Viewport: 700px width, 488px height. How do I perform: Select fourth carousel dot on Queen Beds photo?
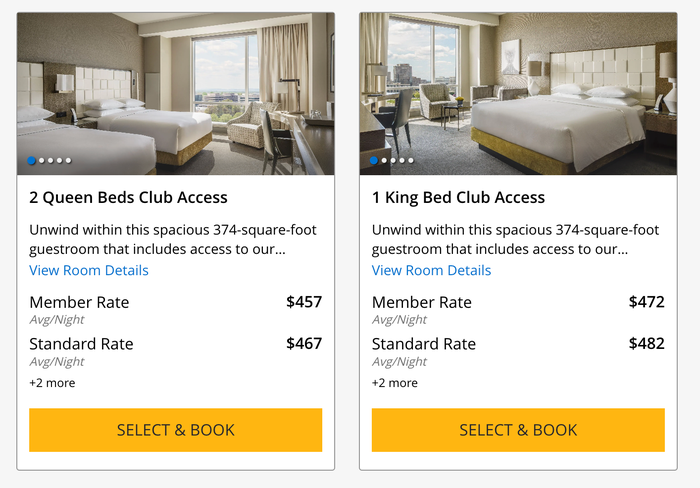click(59, 160)
